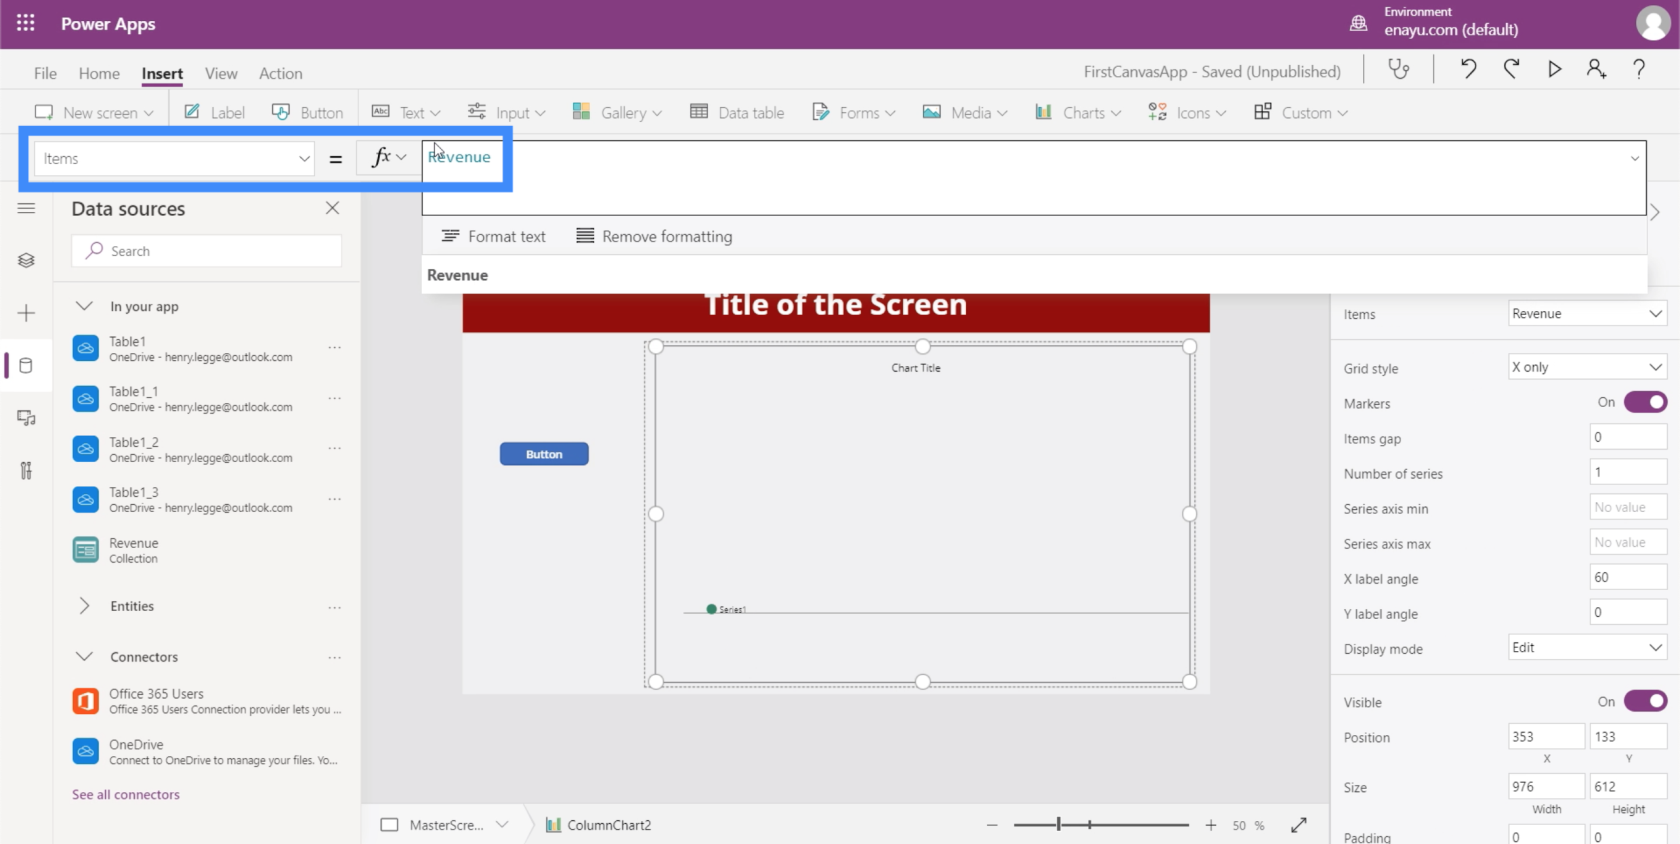Open the Icons ribbon dropdown
Screen dimensions: 1680x844
click(1187, 112)
